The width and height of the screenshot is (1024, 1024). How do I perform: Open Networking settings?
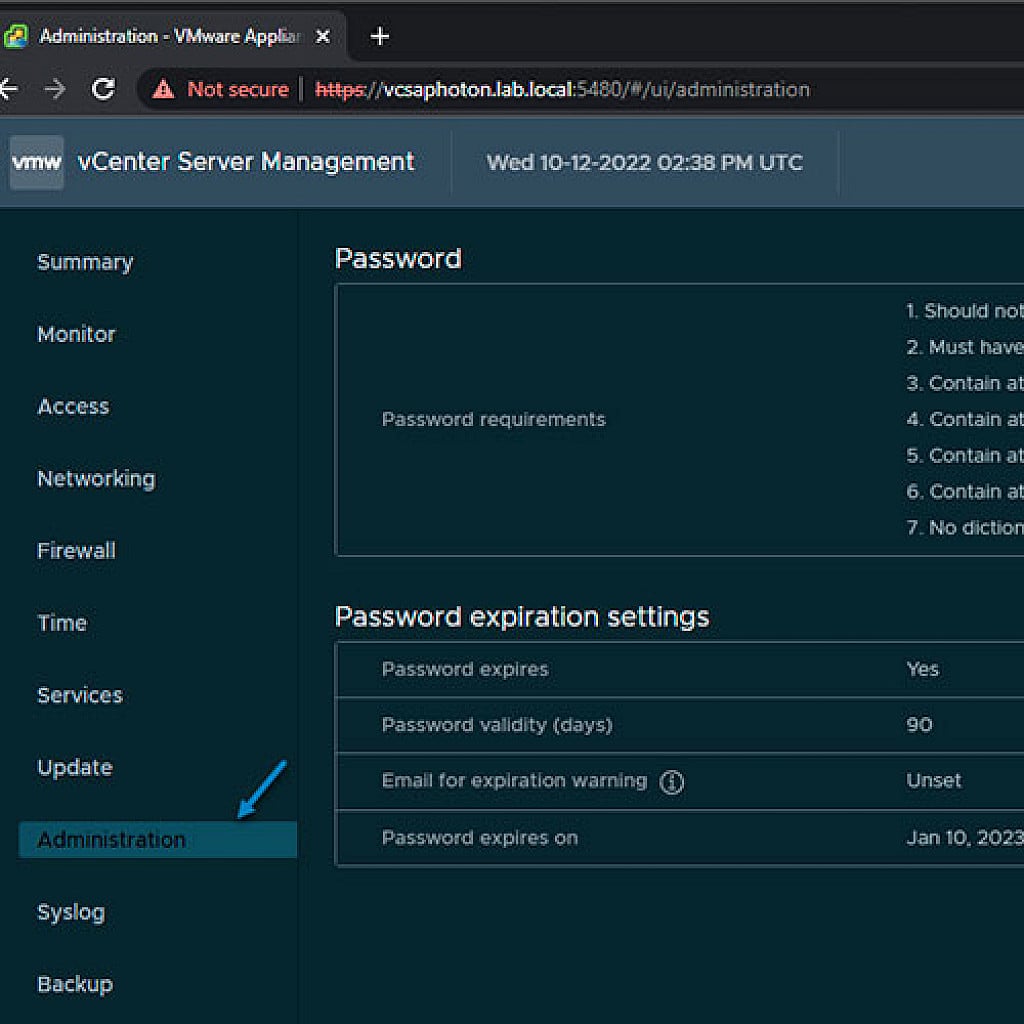pyautogui.click(x=96, y=479)
